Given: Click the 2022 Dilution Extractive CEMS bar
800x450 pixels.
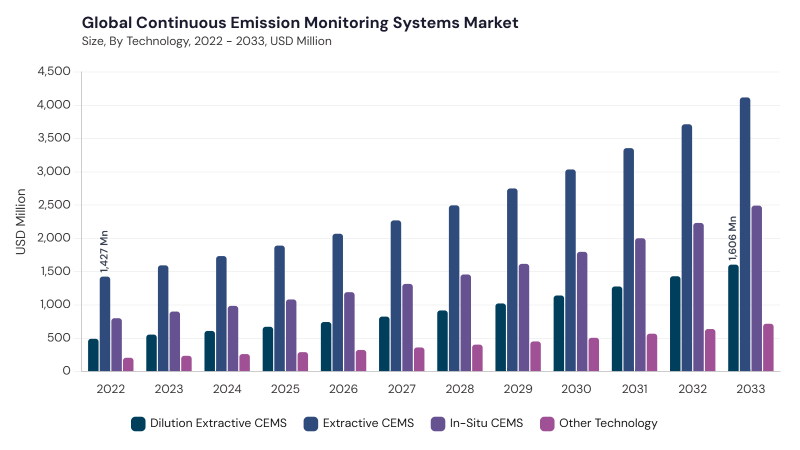Looking at the screenshot, I should [x=93, y=355].
